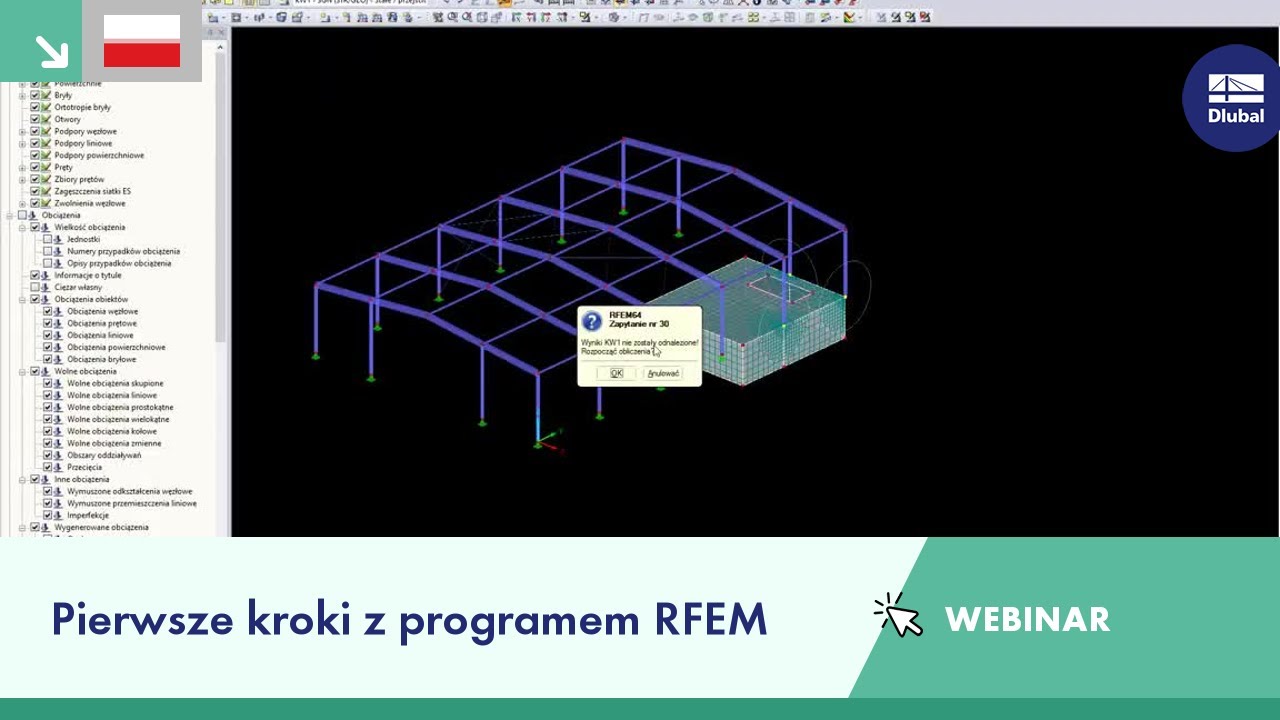Viewport: 1280px width, 720px height.
Task: Click the green check icon beside Otwory
Action: tap(46, 119)
